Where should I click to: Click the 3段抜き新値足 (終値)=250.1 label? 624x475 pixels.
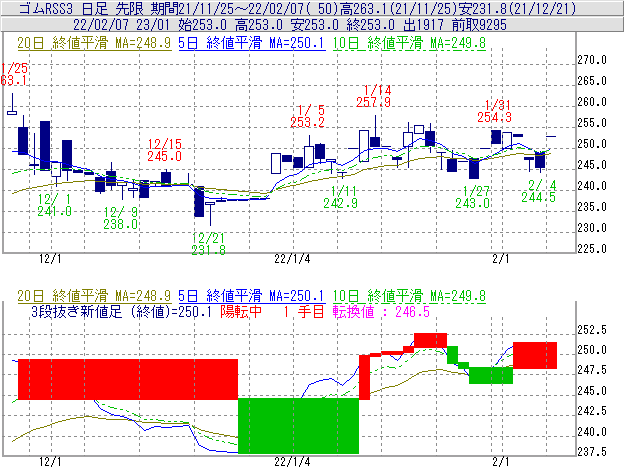point(121,311)
